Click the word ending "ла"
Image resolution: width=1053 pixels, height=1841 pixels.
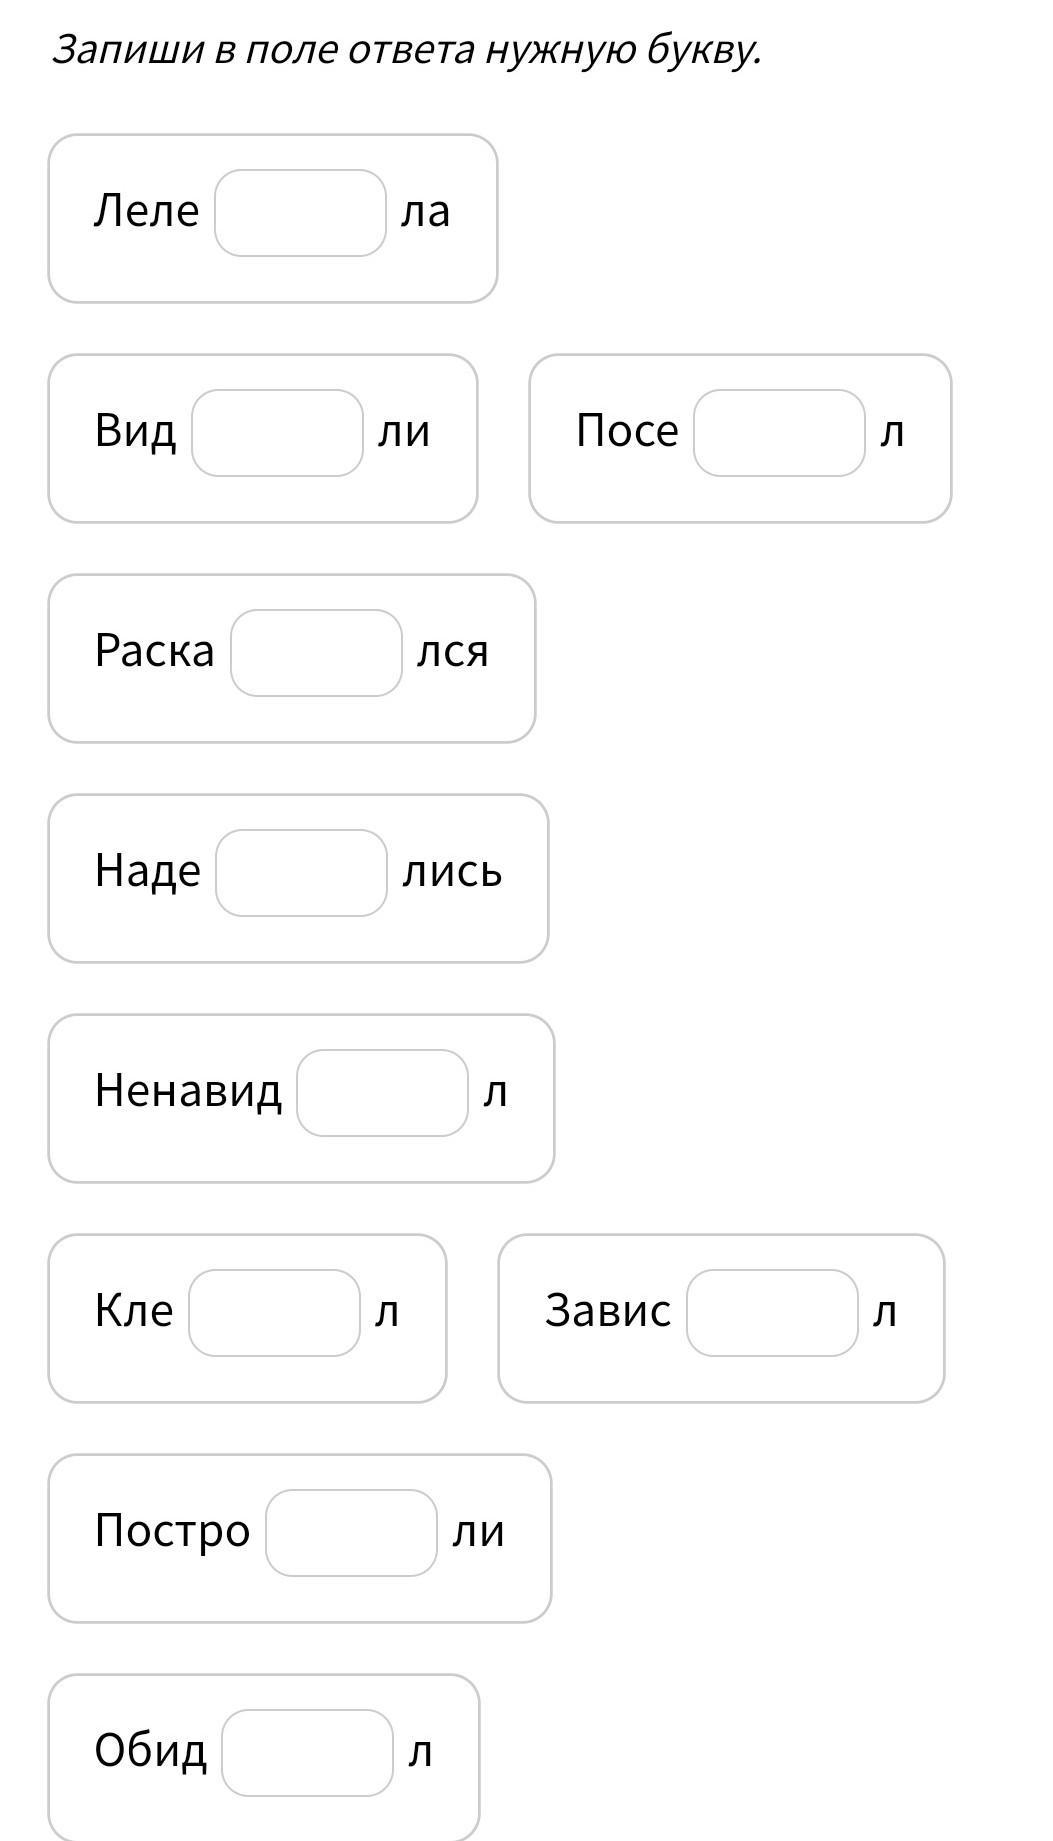pos(425,212)
